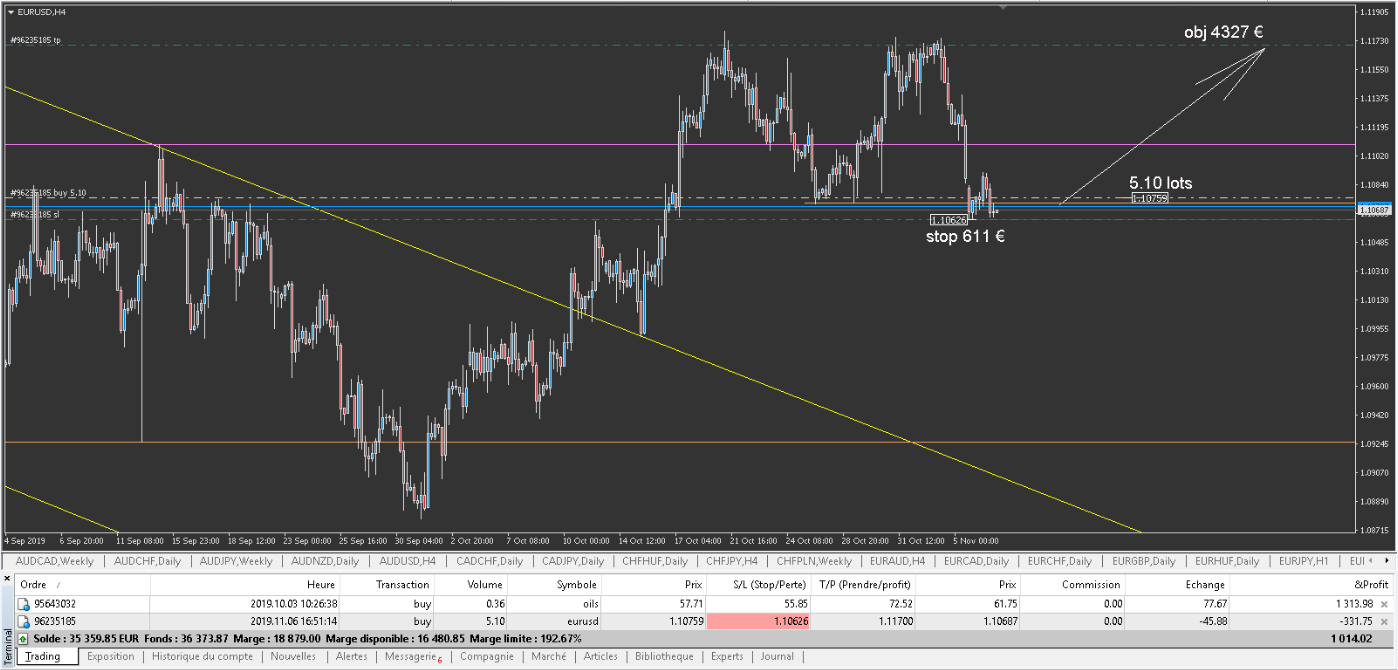The width and height of the screenshot is (1398, 670).
Task: Click the order icon beside 96235185
Action: (23, 621)
